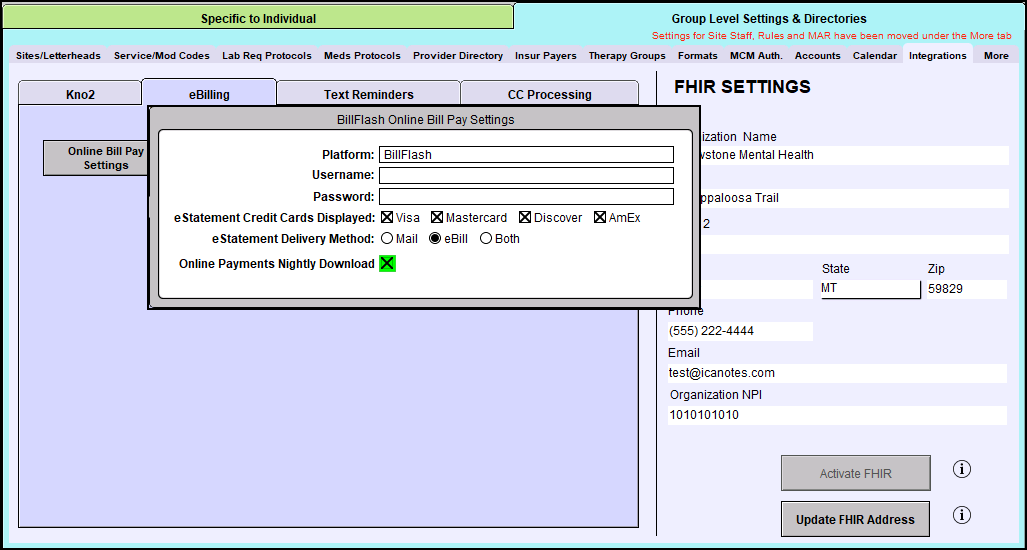Click info icon beside Update FHIR Address
This screenshot has height=550, width=1027.
pos(962,515)
